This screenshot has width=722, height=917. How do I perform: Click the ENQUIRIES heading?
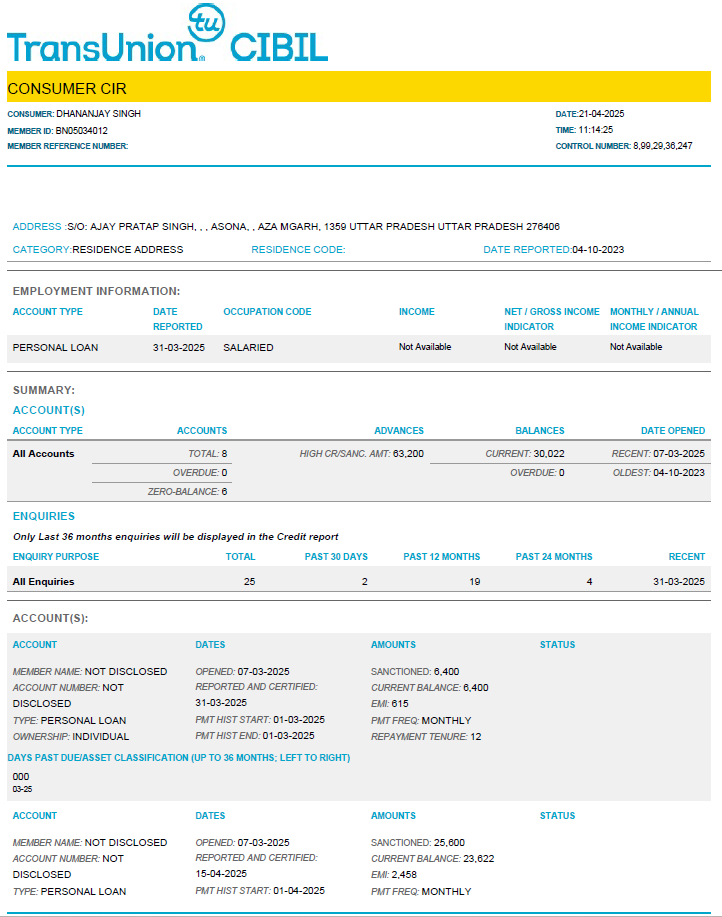coord(44,516)
